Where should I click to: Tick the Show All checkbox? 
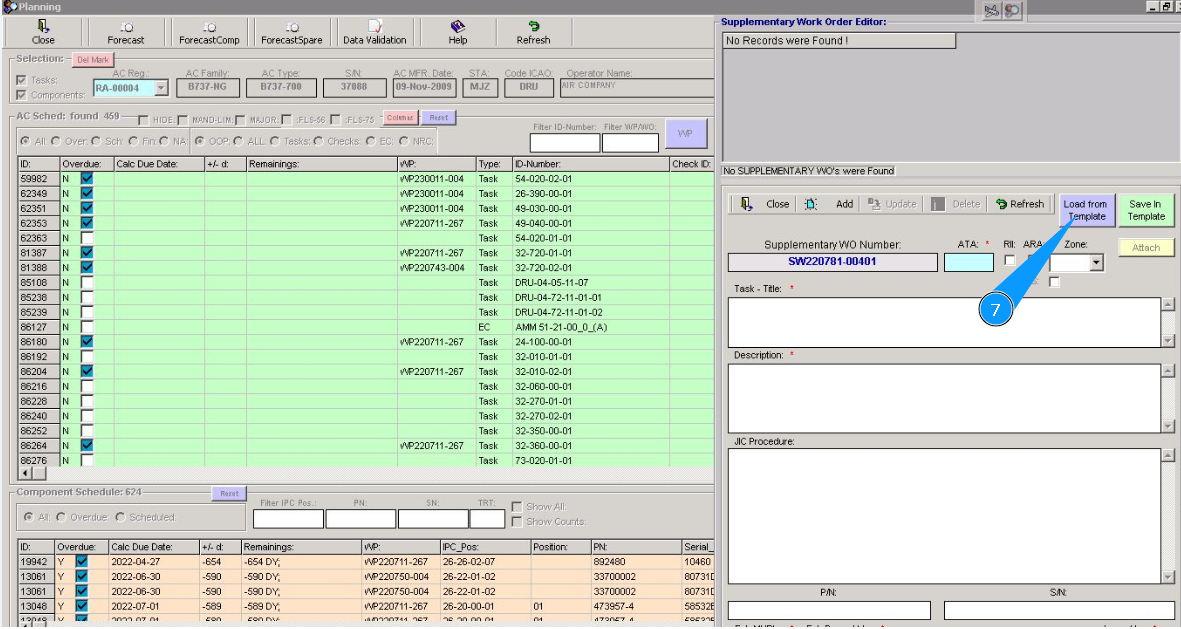coord(517,507)
